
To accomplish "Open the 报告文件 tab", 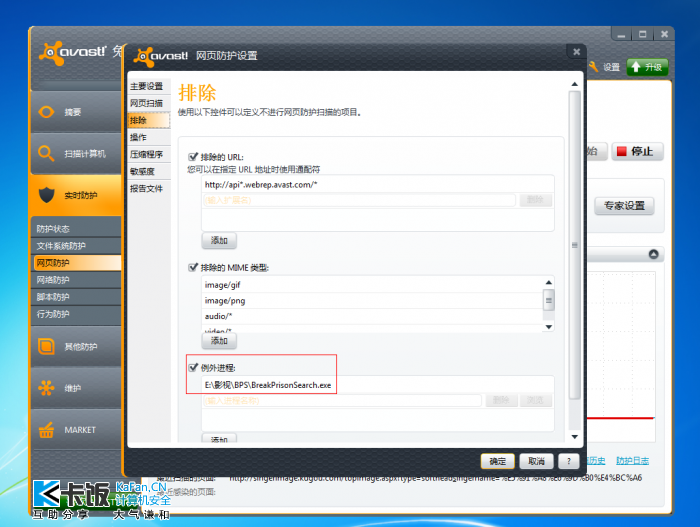I will tap(149, 188).
